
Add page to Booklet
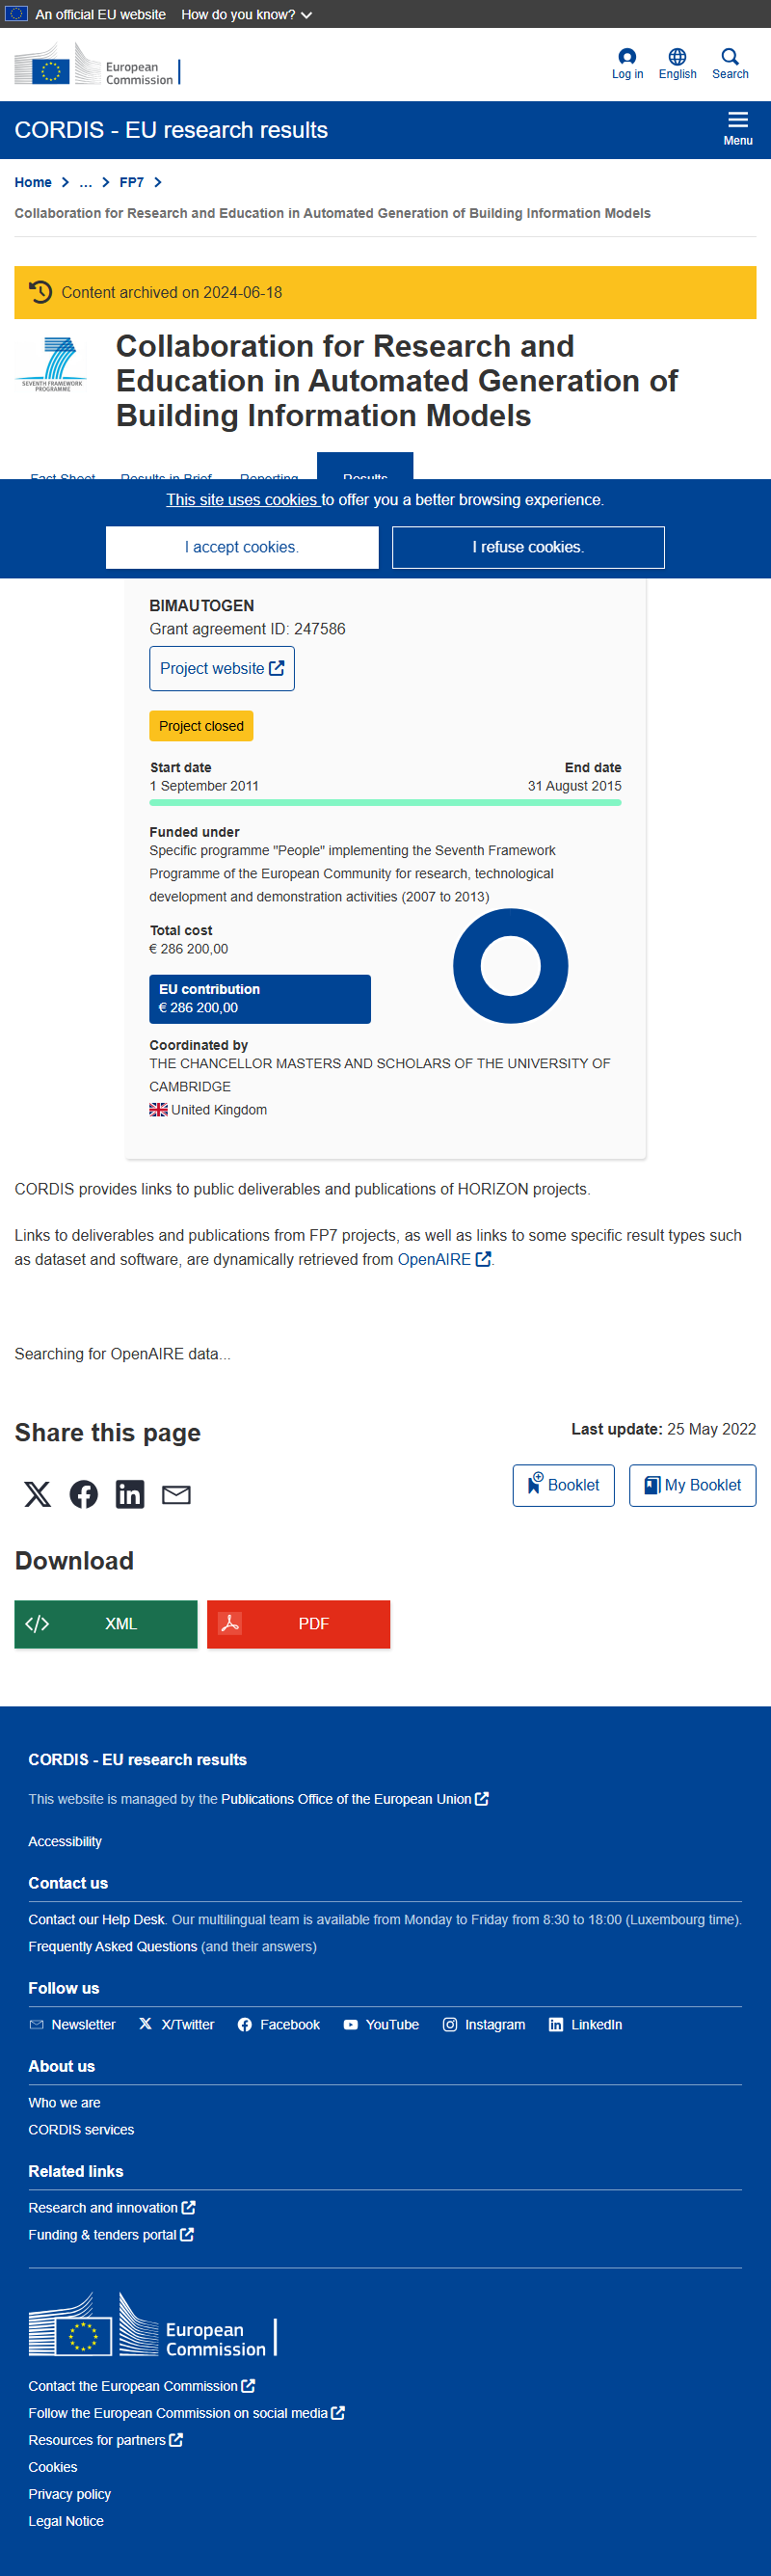[x=563, y=1485]
